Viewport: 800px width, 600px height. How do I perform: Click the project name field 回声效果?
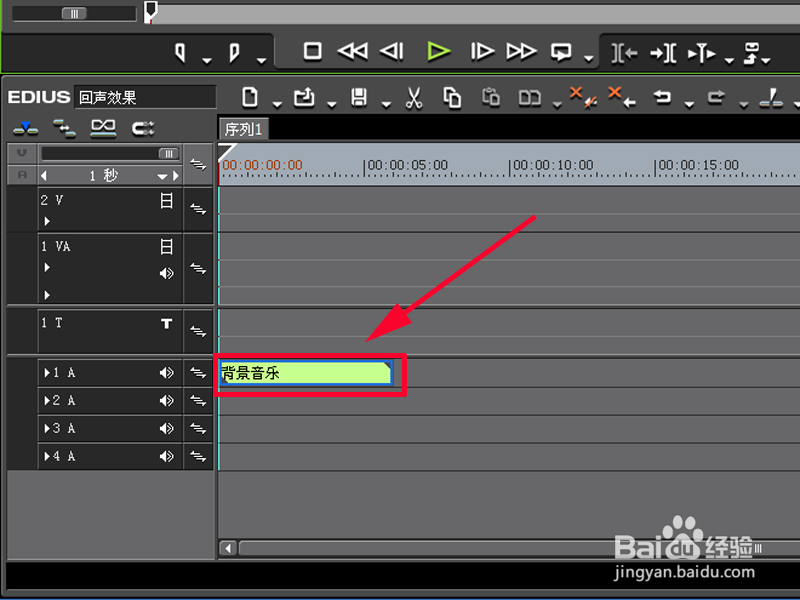[x=145, y=97]
